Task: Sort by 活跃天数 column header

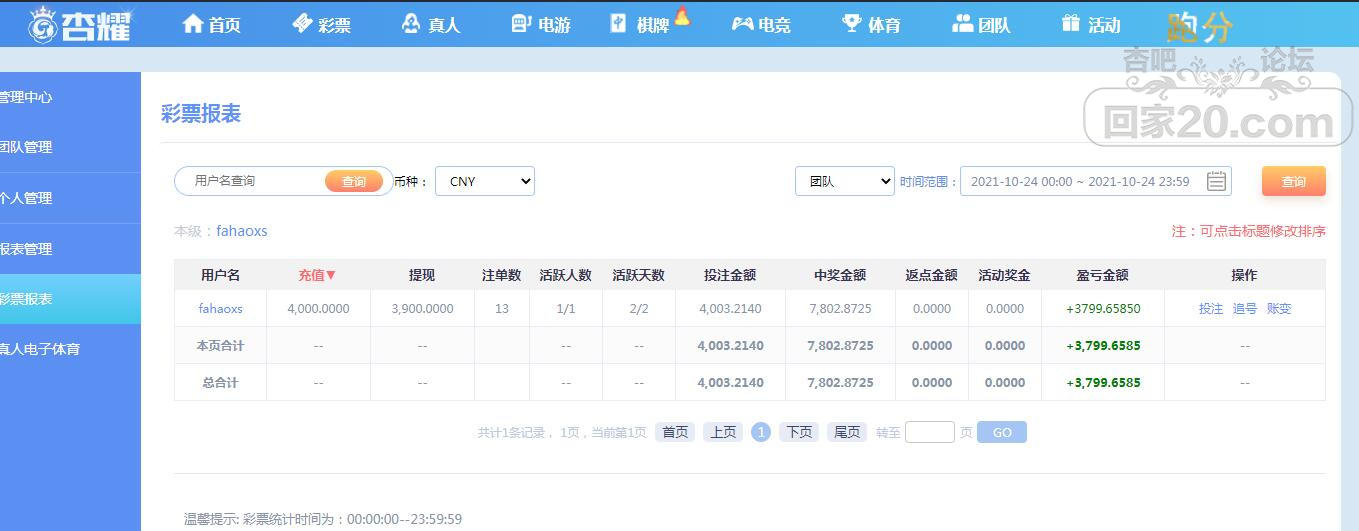Action: point(639,275)
